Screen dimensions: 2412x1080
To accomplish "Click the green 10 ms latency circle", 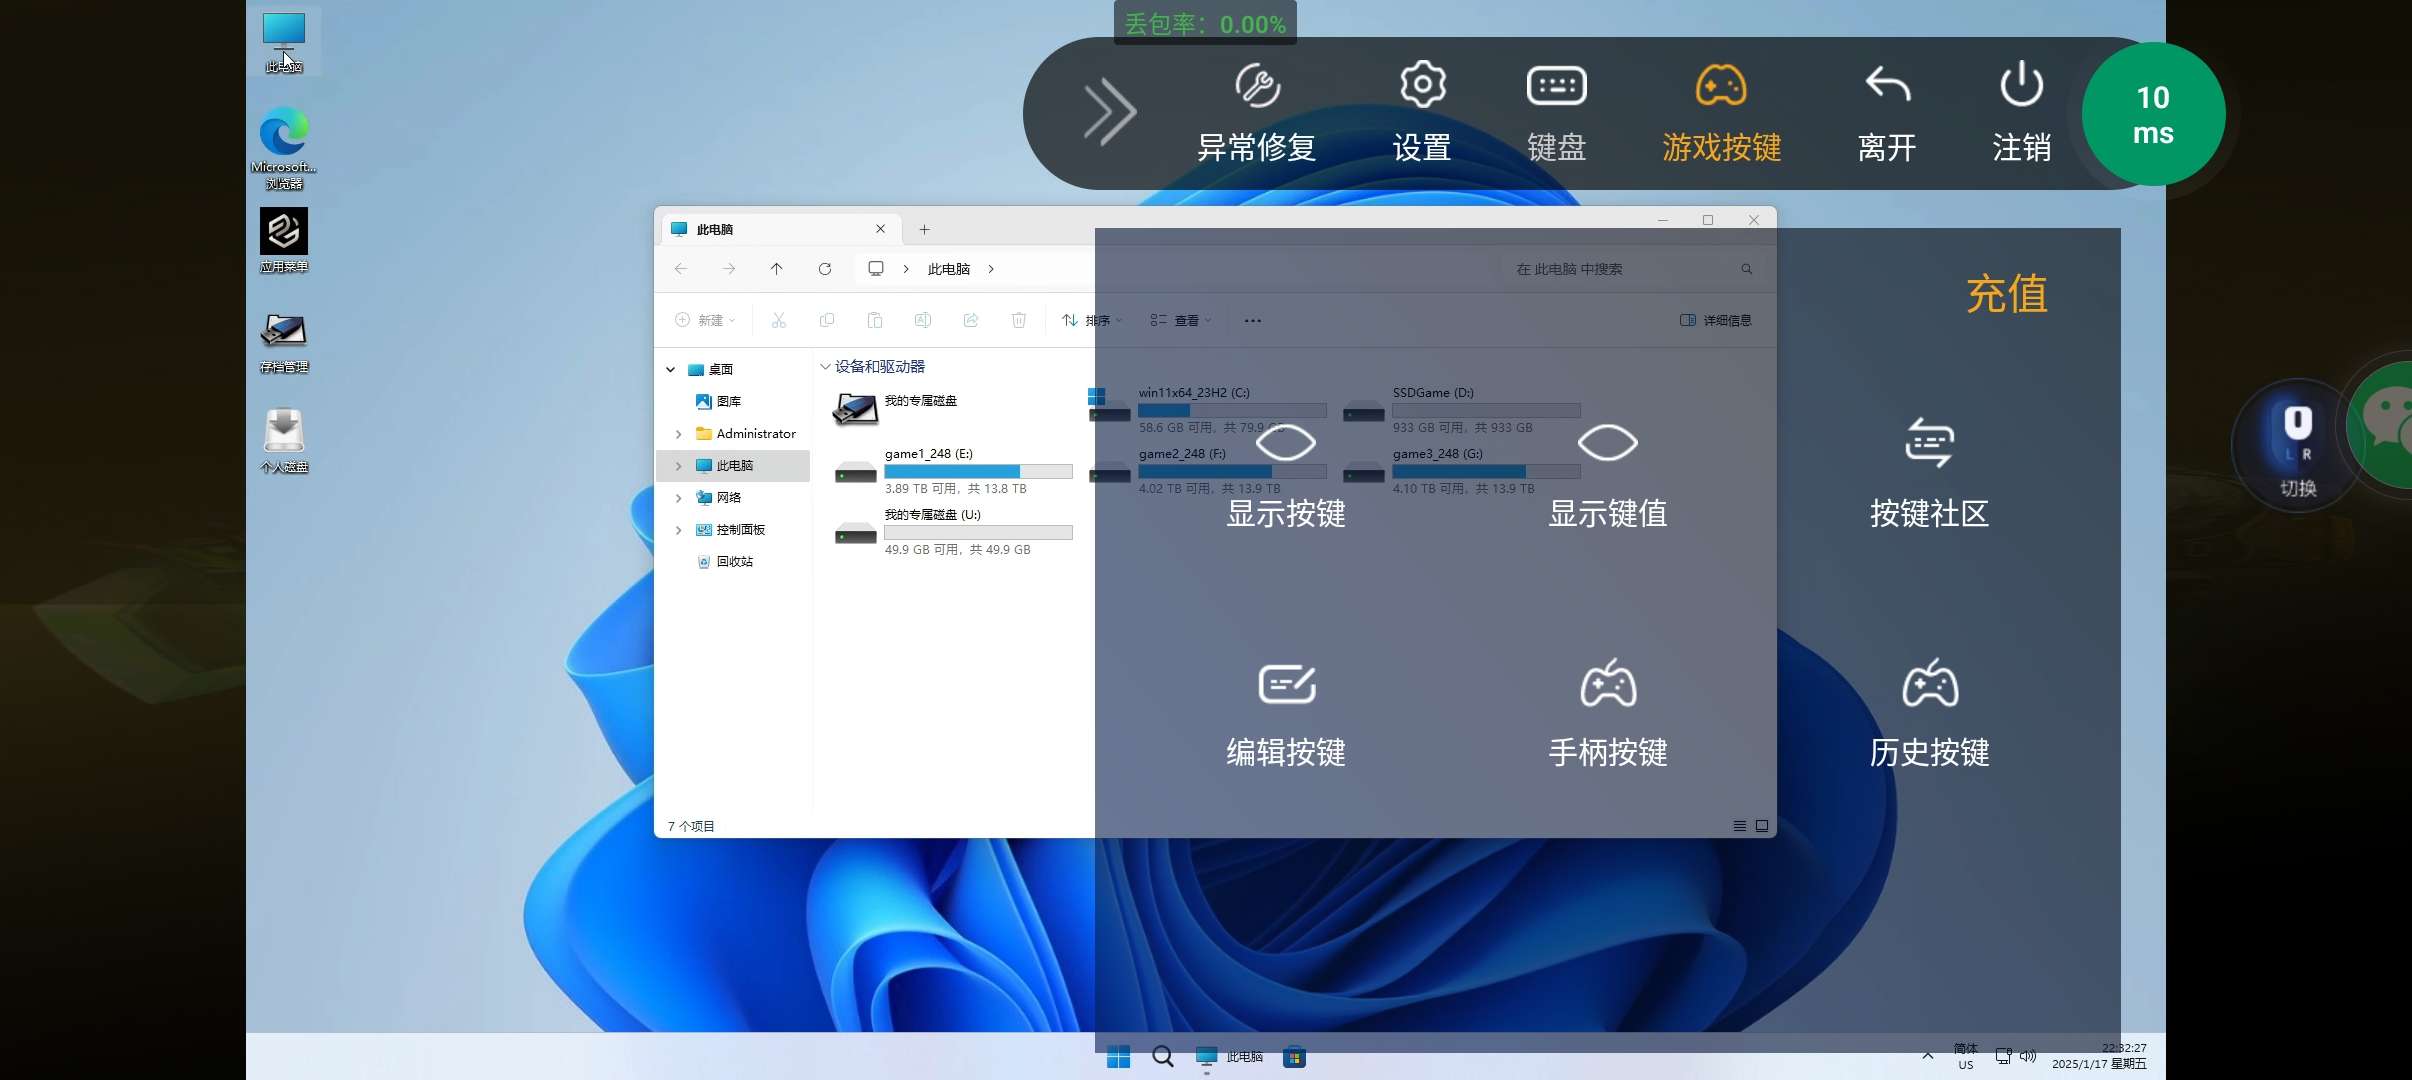I will [x=2153, y=114].
